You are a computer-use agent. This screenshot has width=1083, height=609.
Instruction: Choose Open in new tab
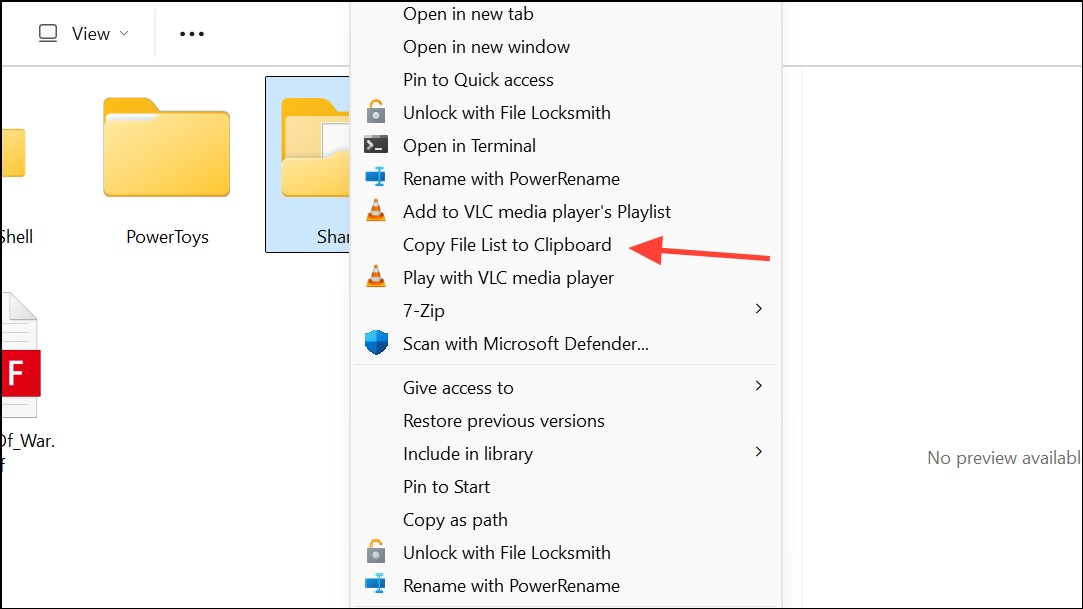coord(468,14)
